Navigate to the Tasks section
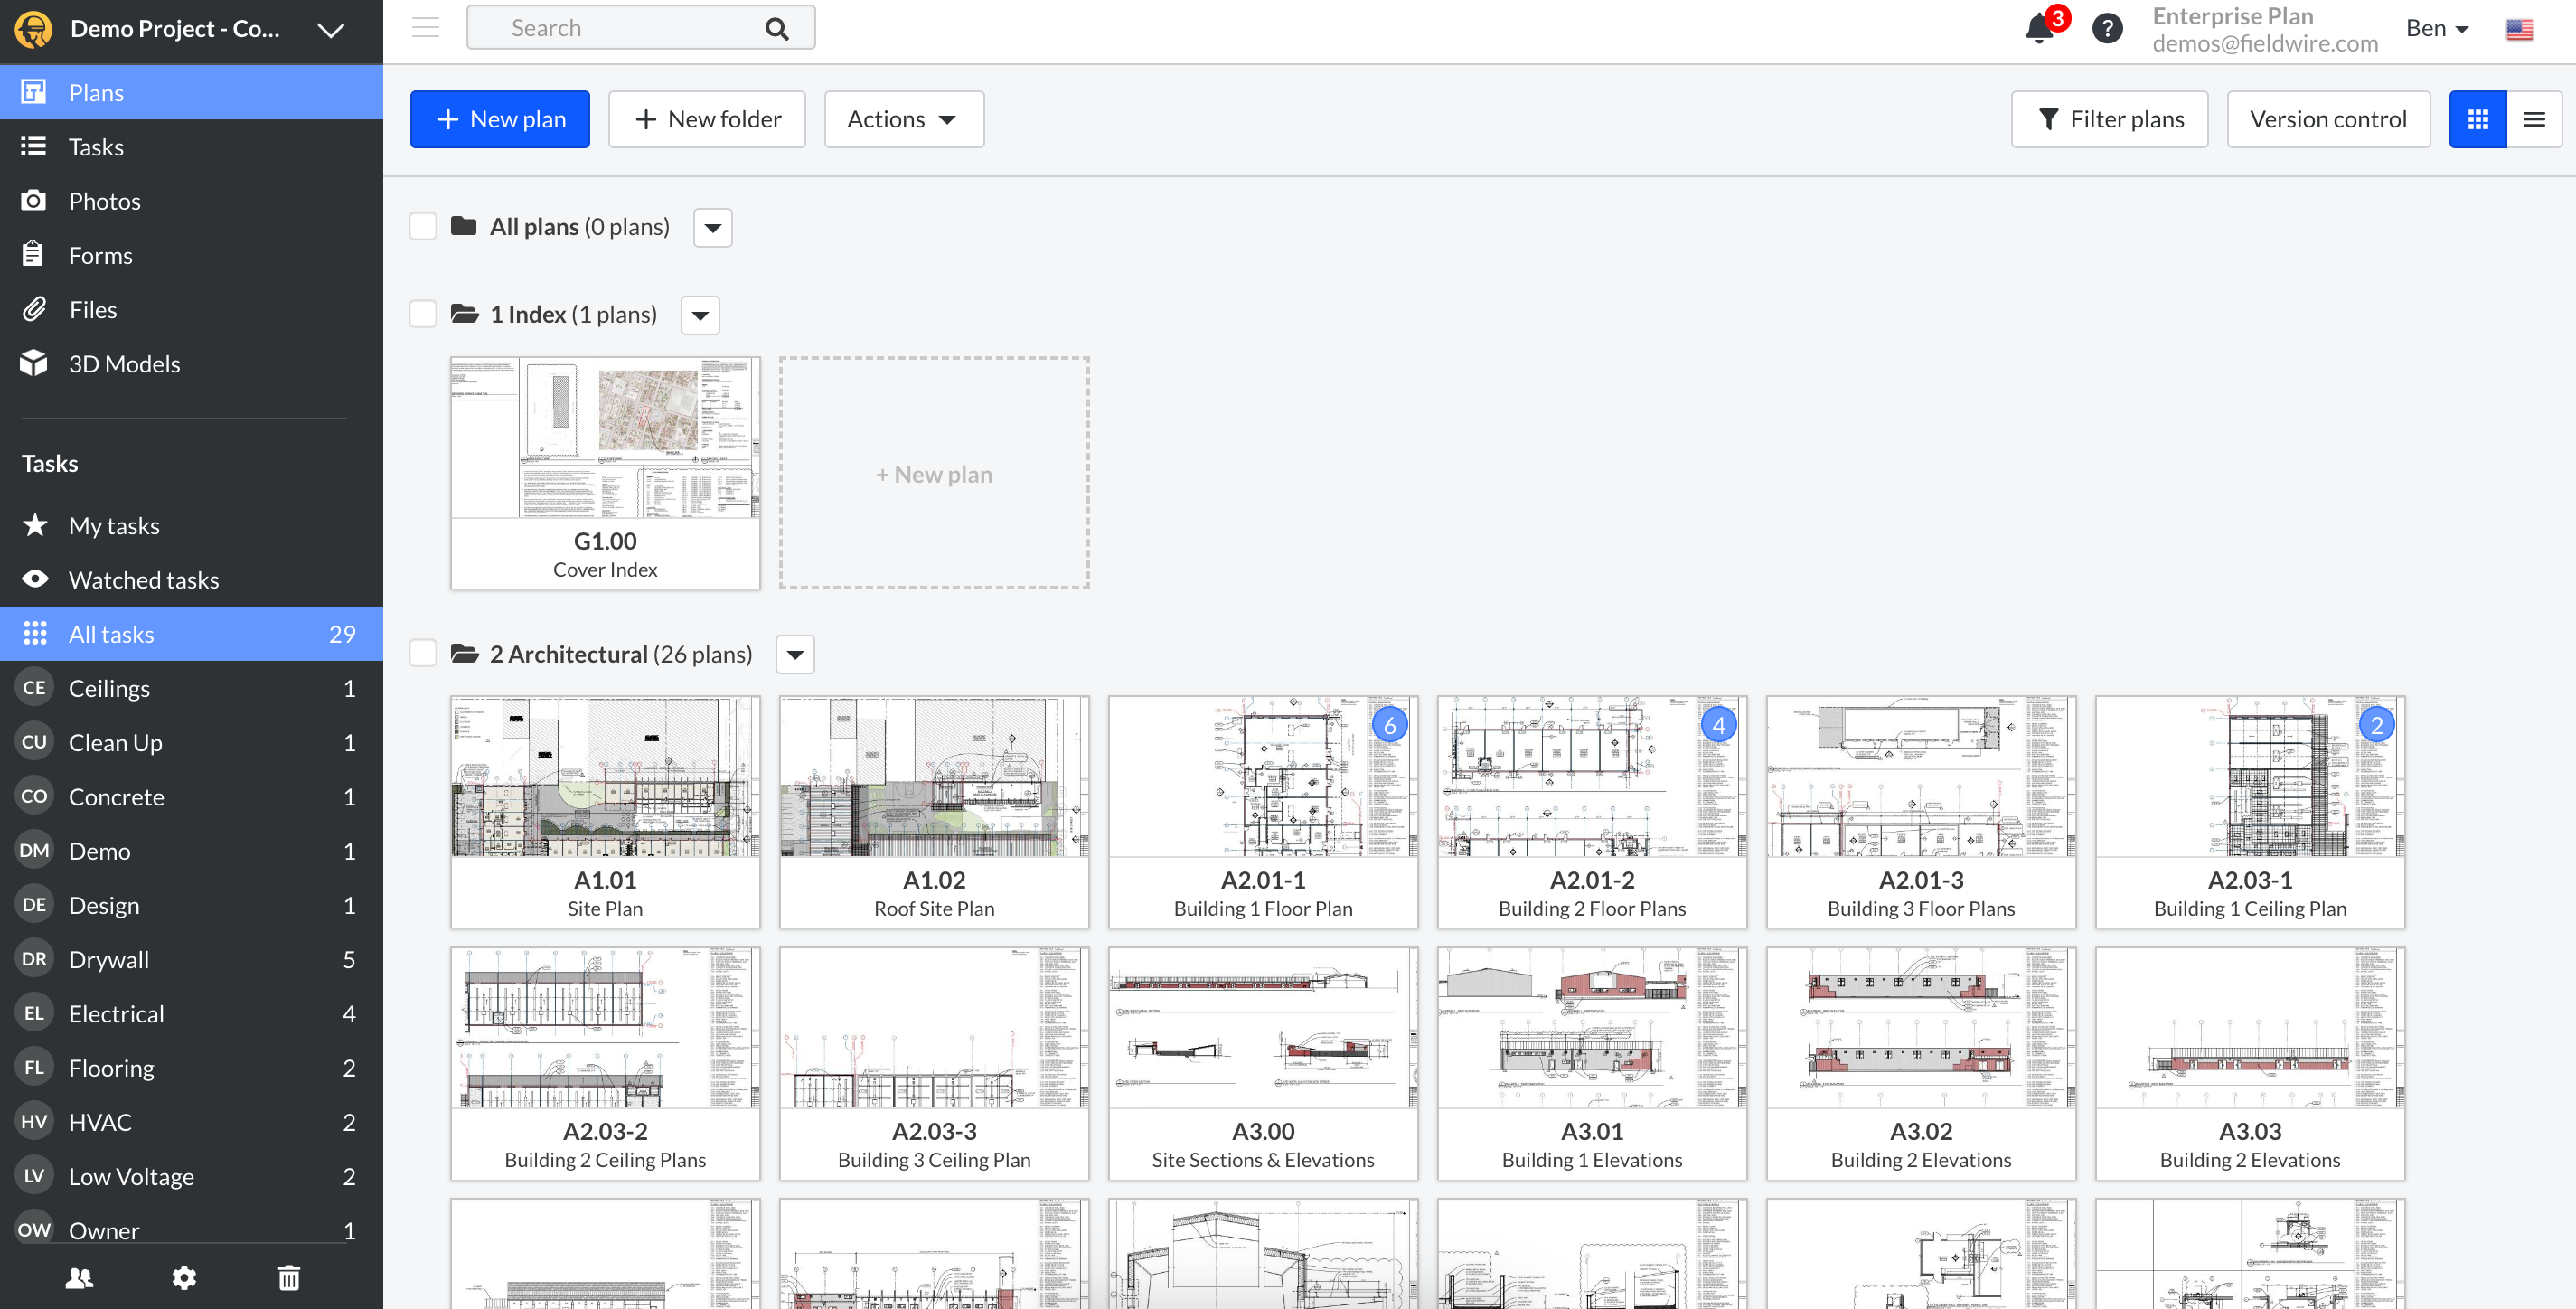The height and width of the screenshot is (1309, 2576). tap(96, 146)
